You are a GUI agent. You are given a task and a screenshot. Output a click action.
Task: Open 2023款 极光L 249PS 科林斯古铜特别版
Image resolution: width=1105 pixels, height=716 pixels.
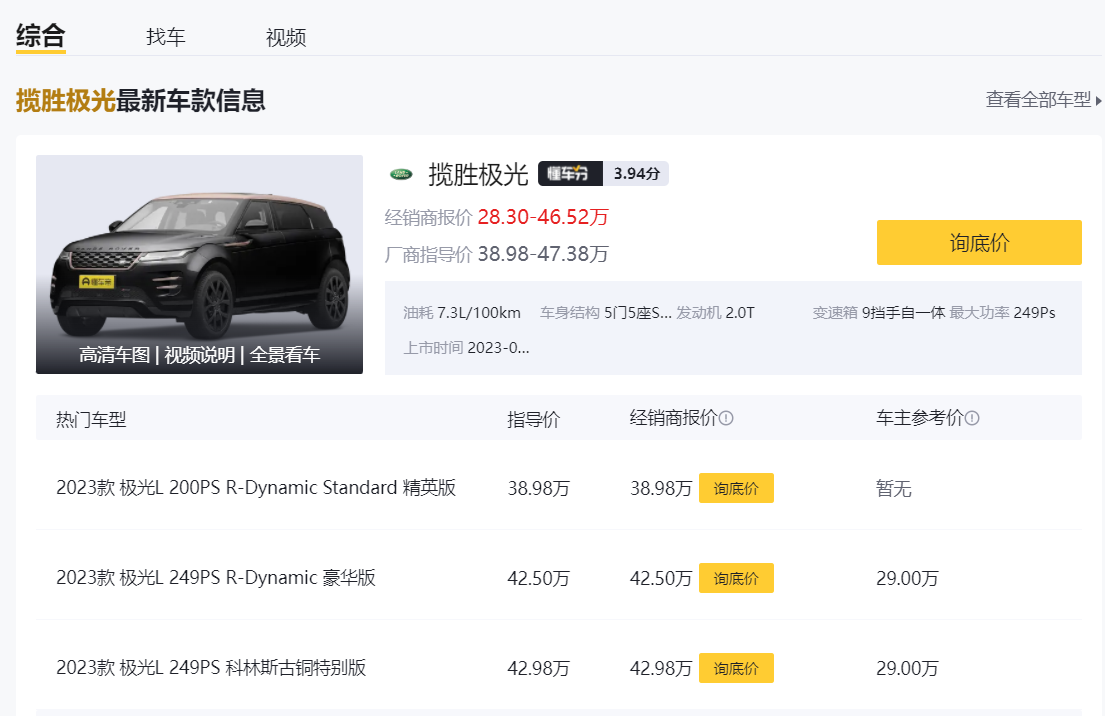(x=211, y=667)
